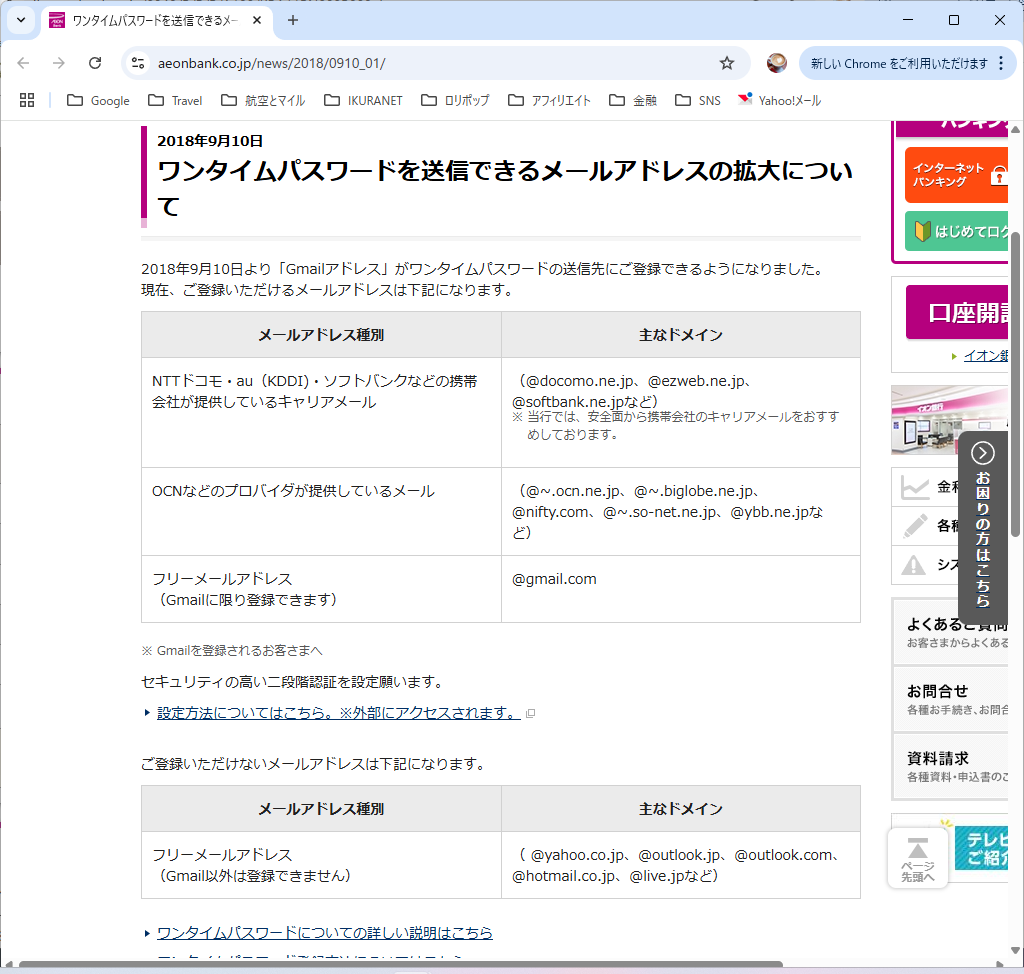Click ワンタイムパスワードについての詳しい説明 link

pos(324,933)
